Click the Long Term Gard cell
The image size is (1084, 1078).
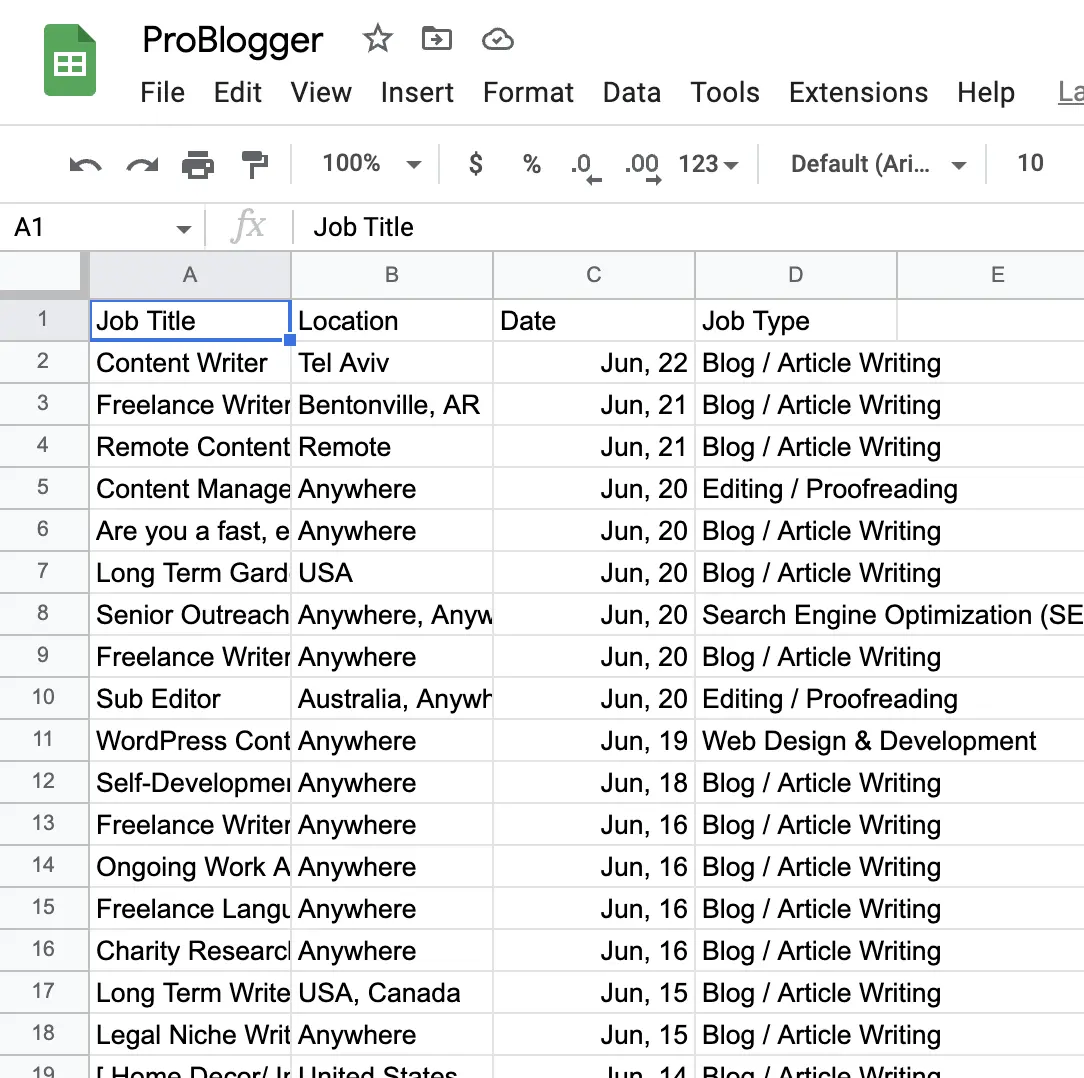[190, 573]
